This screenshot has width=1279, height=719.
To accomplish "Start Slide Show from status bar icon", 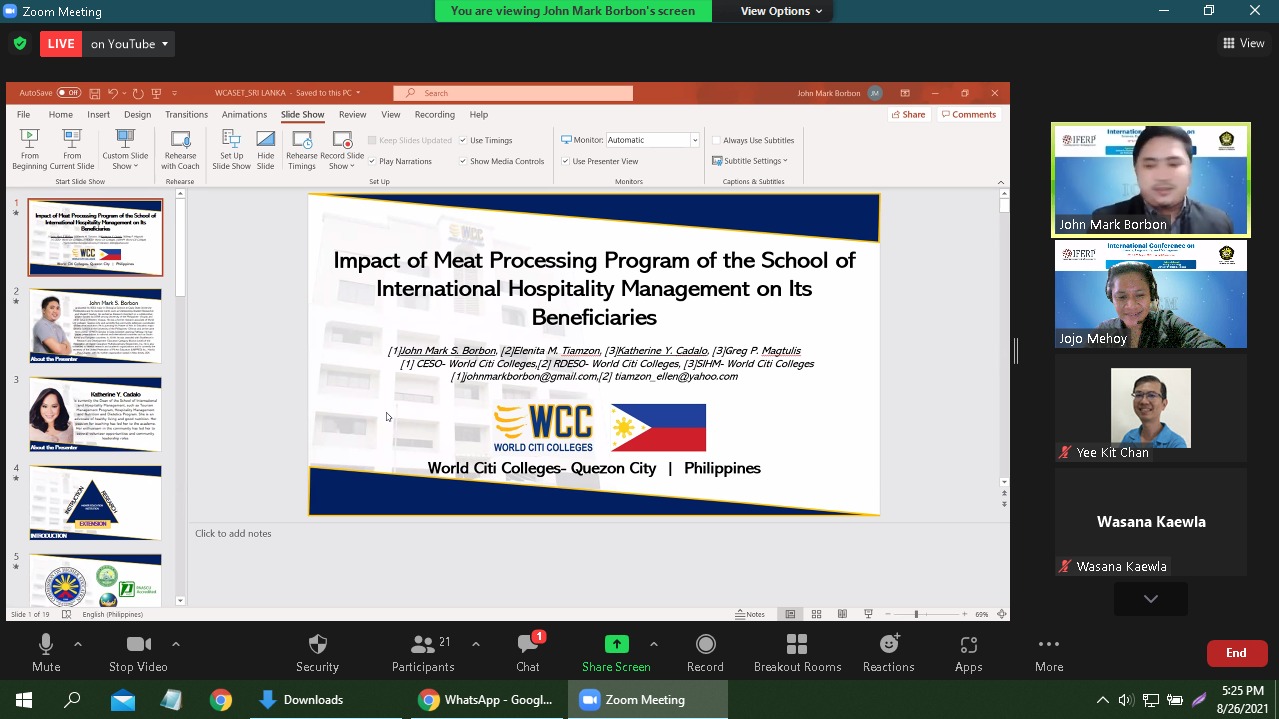I will [x=868, y=614].
